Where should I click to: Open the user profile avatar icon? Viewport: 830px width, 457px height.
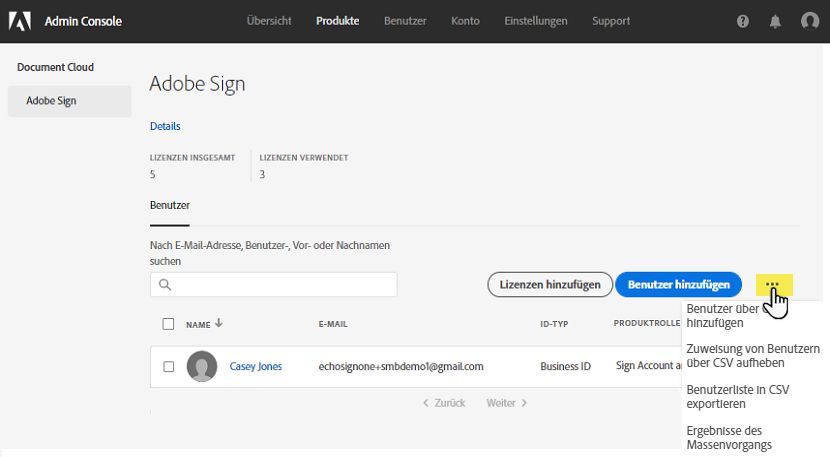[x=810, y=21]
